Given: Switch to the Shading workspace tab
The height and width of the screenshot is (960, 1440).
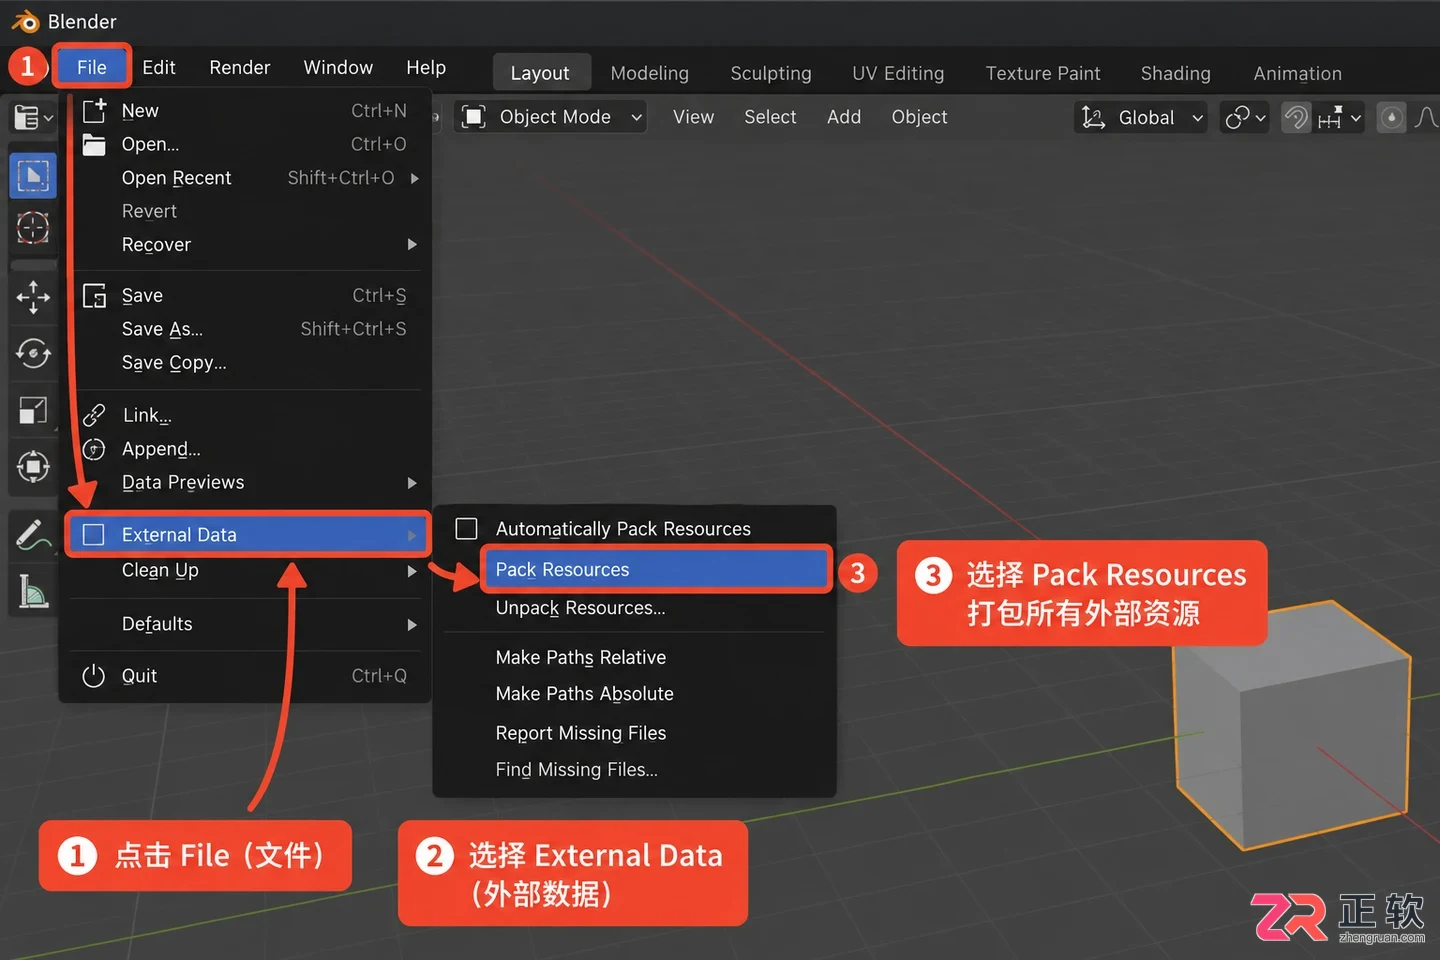Looking at the screenshot, I should [x=1175, y=73].
